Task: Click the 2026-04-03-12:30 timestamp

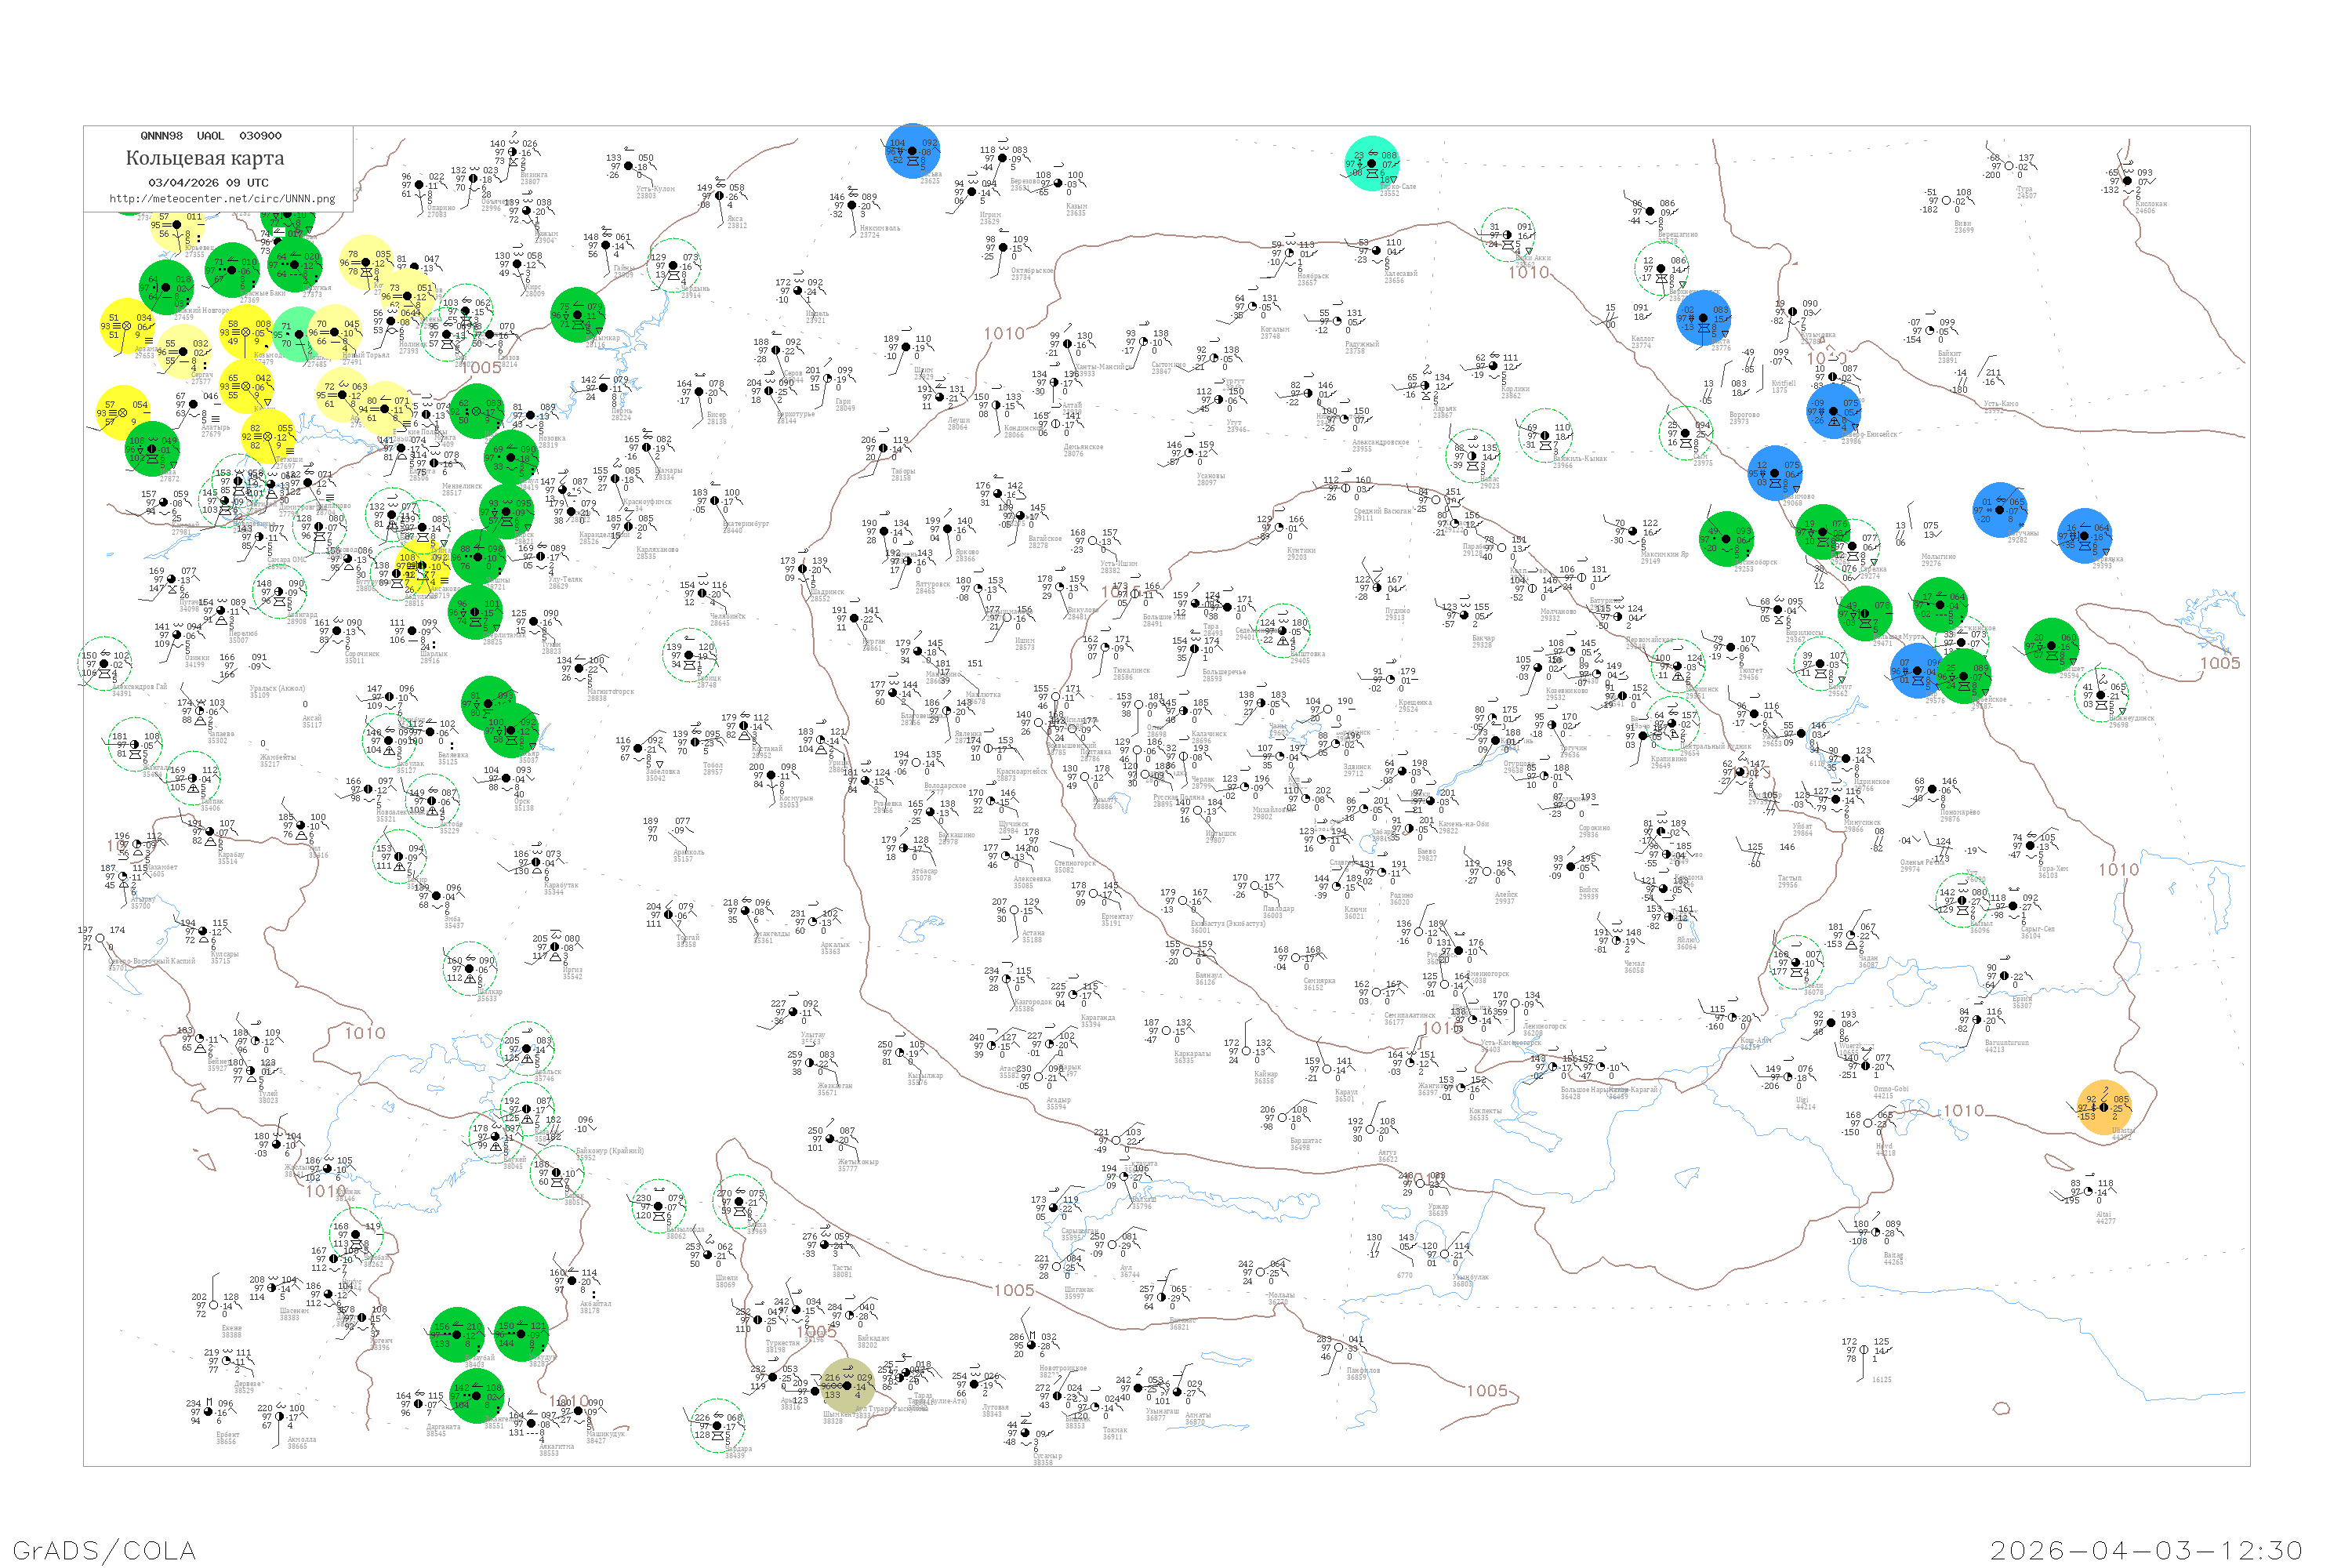Action: coord(2145,1550)
